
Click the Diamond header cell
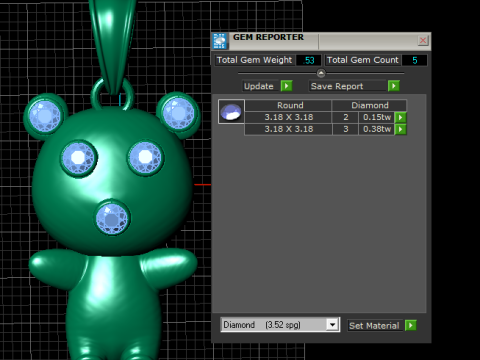pyautogui.click(x=369, y=105)
